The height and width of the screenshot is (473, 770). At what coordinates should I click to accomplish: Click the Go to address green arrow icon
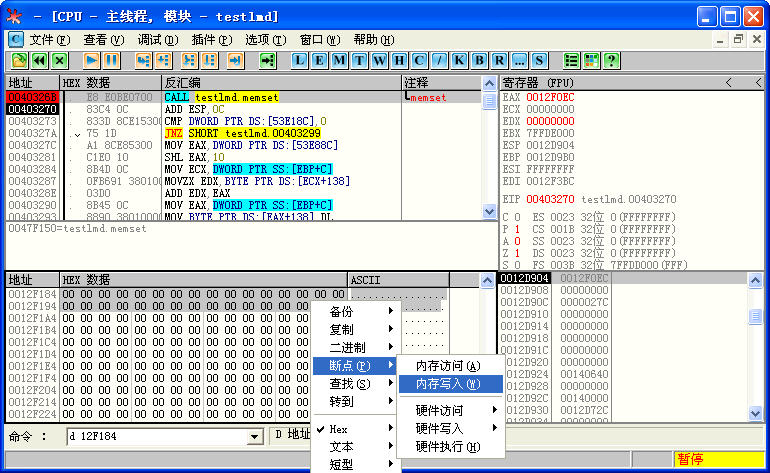click(x=268, y=60)
